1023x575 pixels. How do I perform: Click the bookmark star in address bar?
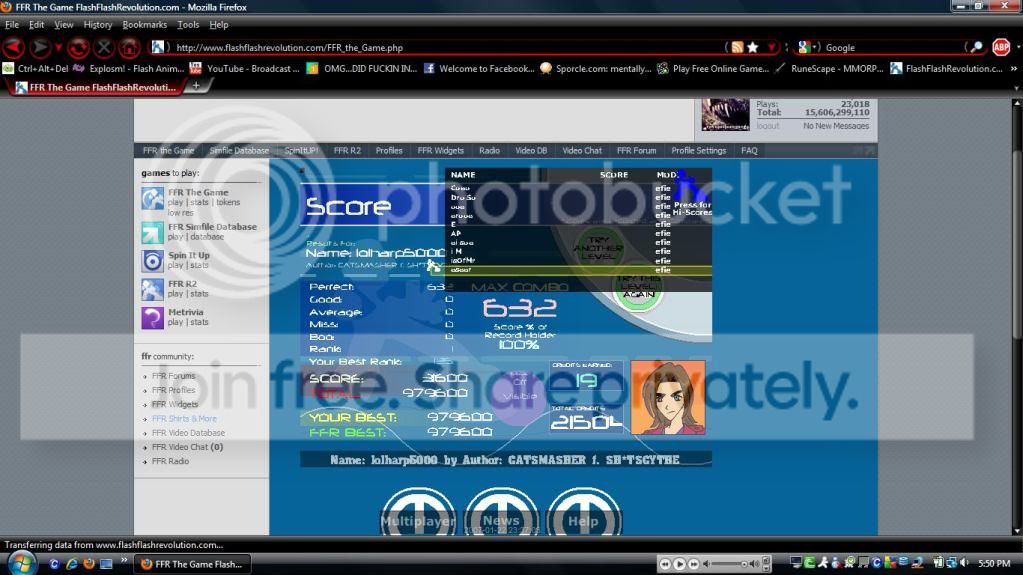pyautogui.click(x=752, y=47)
